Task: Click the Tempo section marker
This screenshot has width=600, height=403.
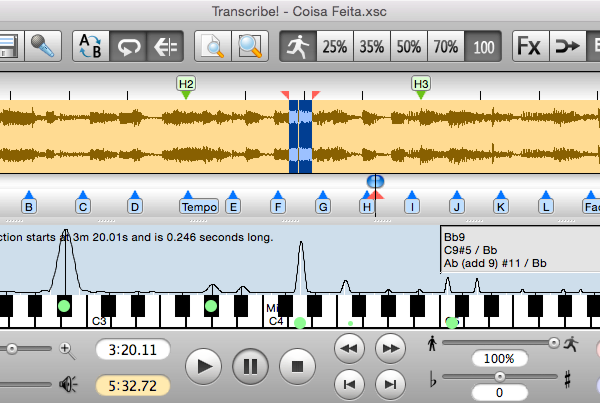Action: (199, 207)
